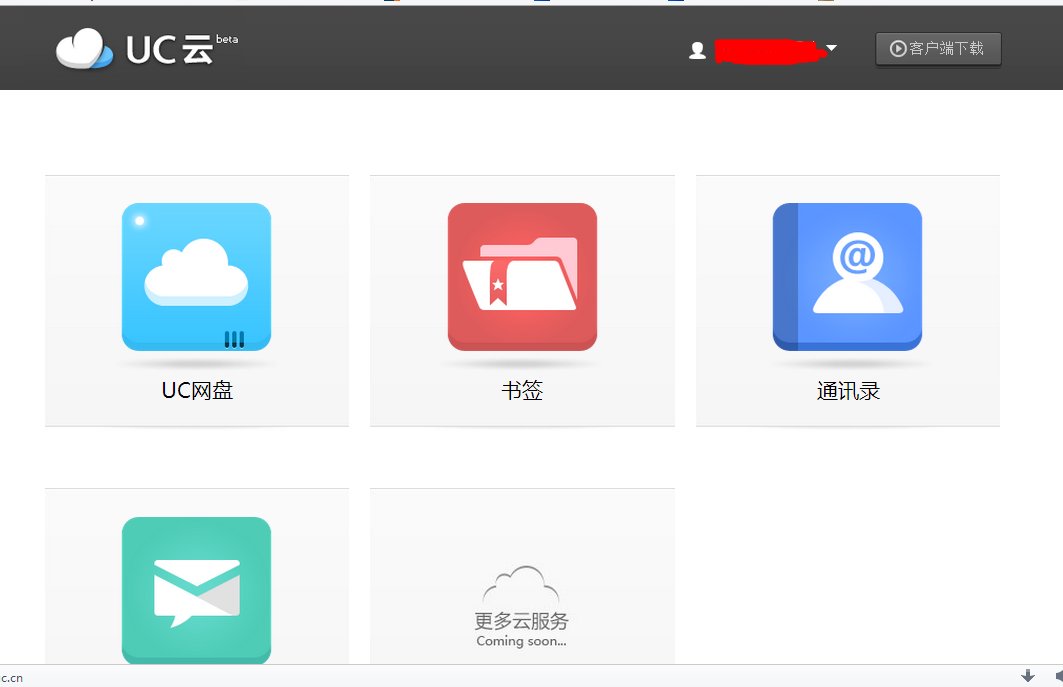Click the 客户端下载 download button
Viewport: 1063px width, 687px height.
coord(938,48)
